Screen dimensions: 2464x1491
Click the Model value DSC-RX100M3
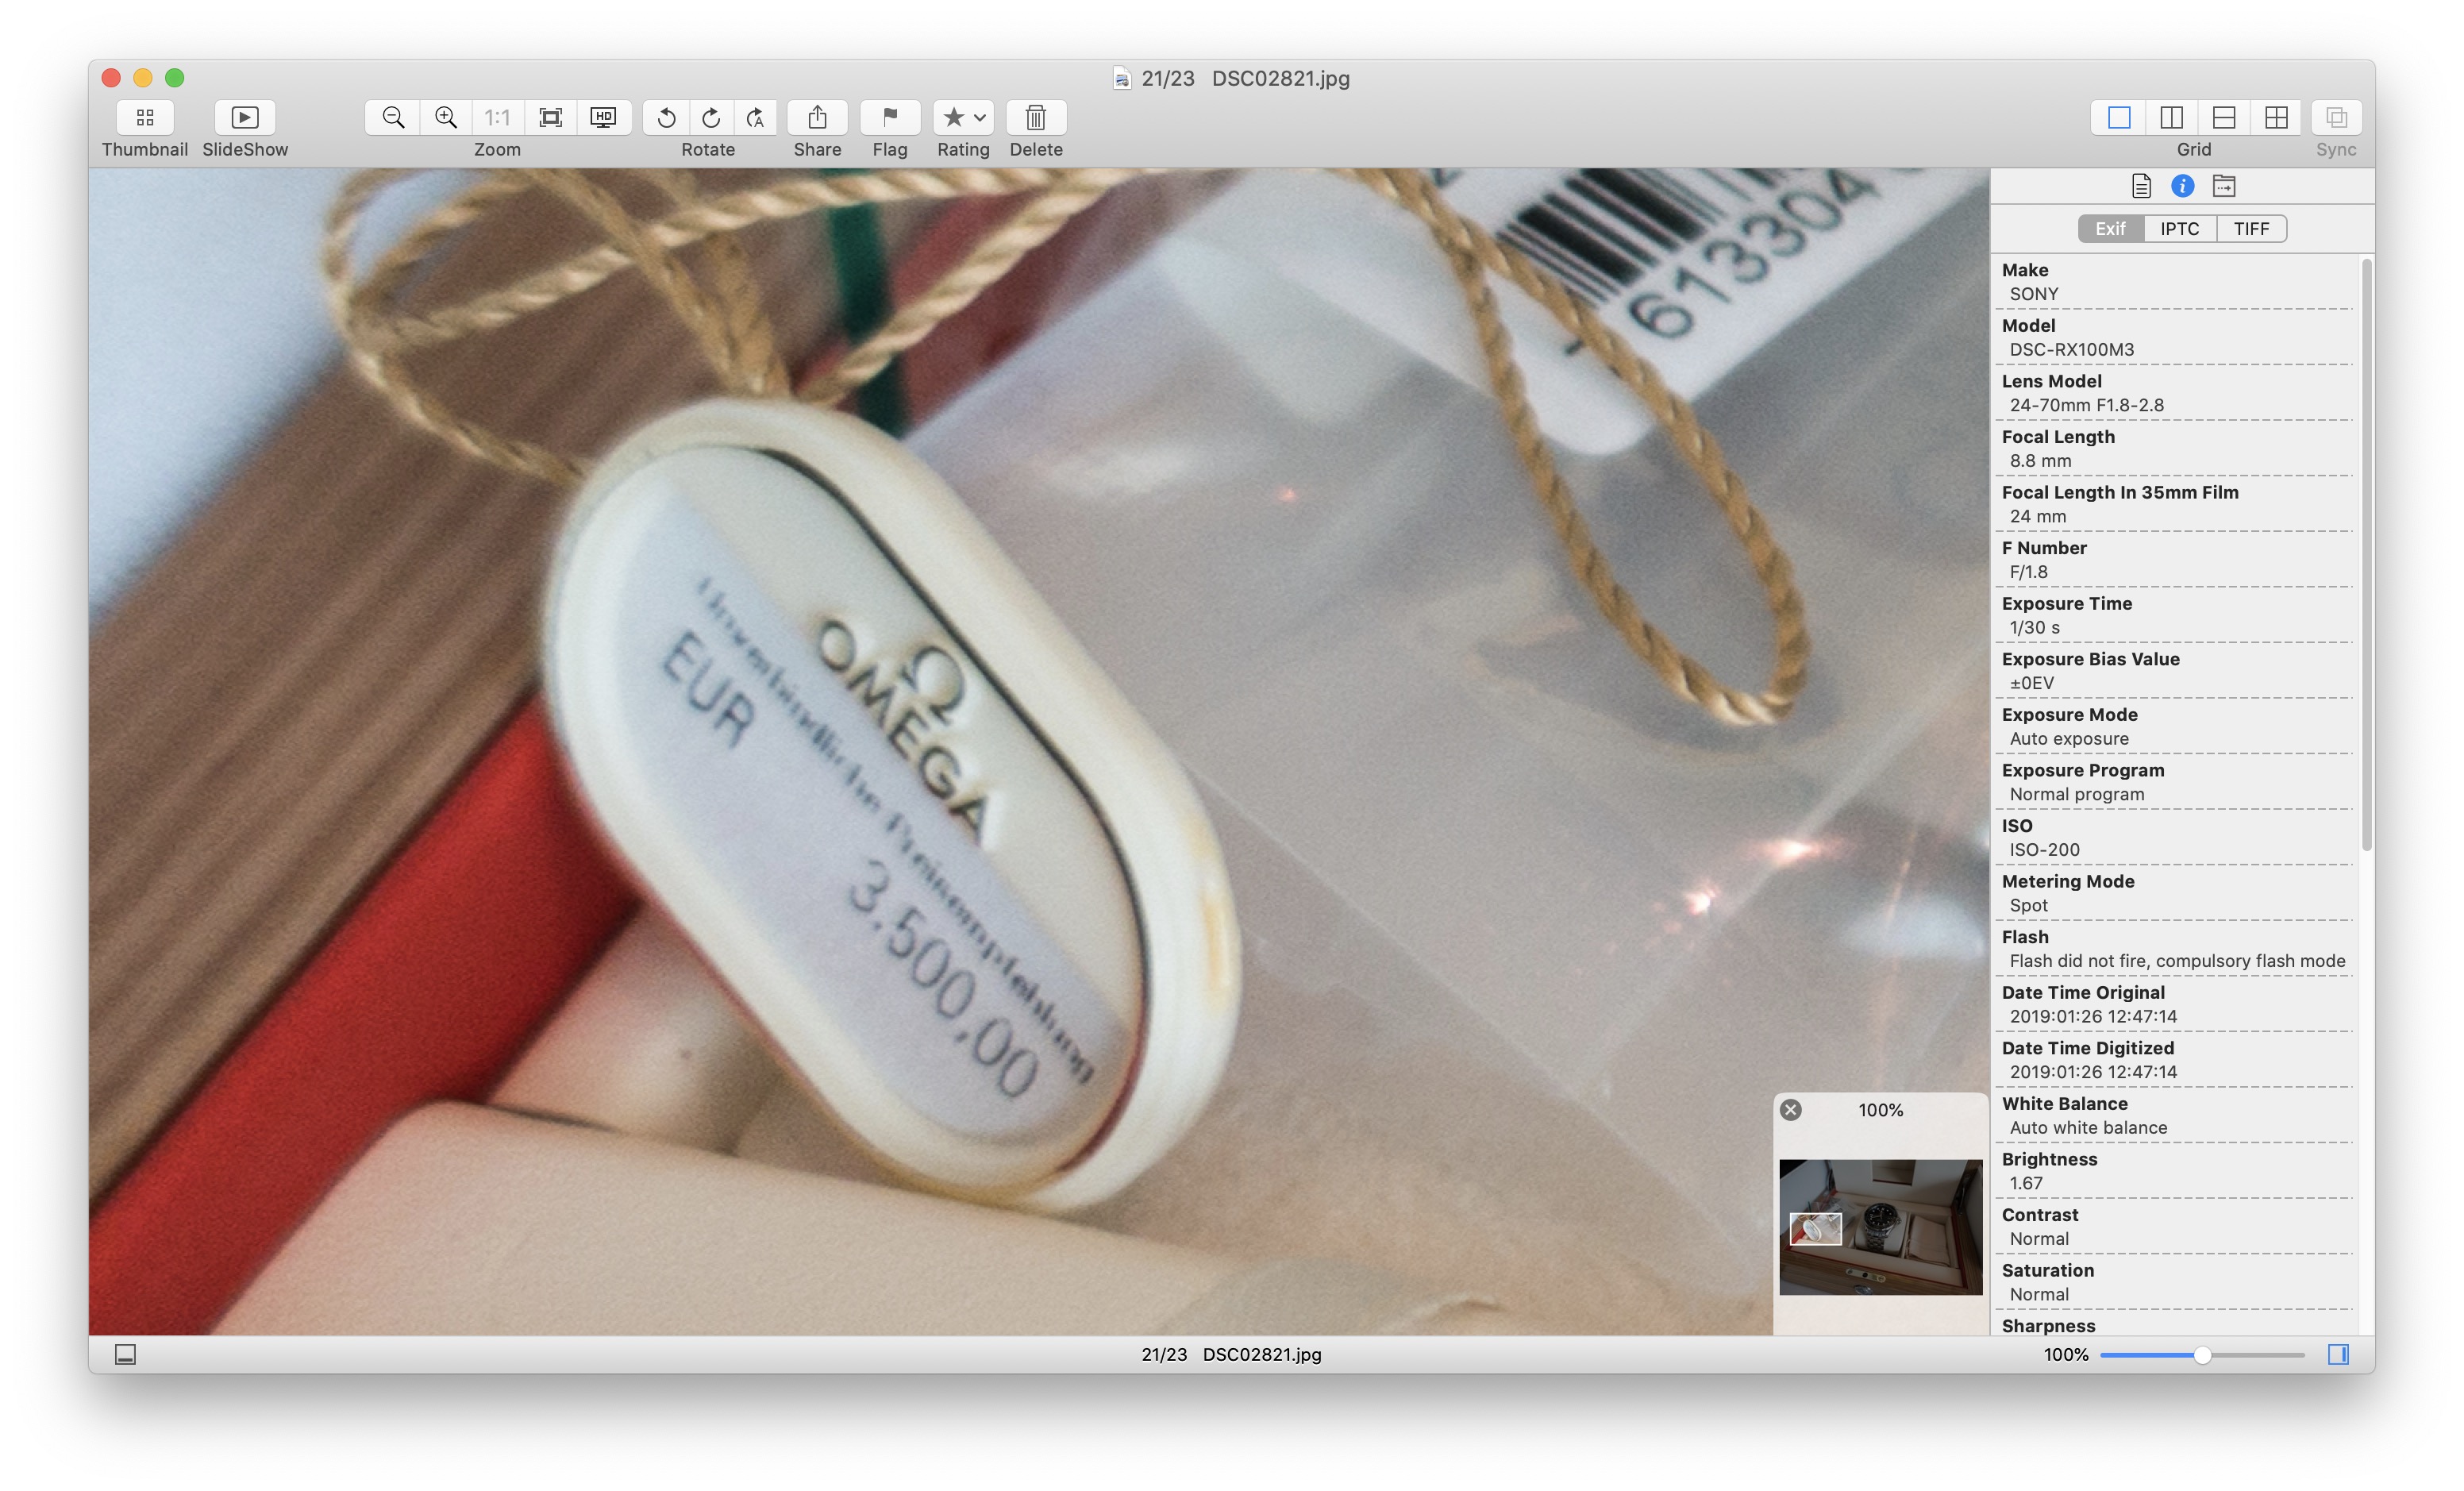click(2072, 350)
